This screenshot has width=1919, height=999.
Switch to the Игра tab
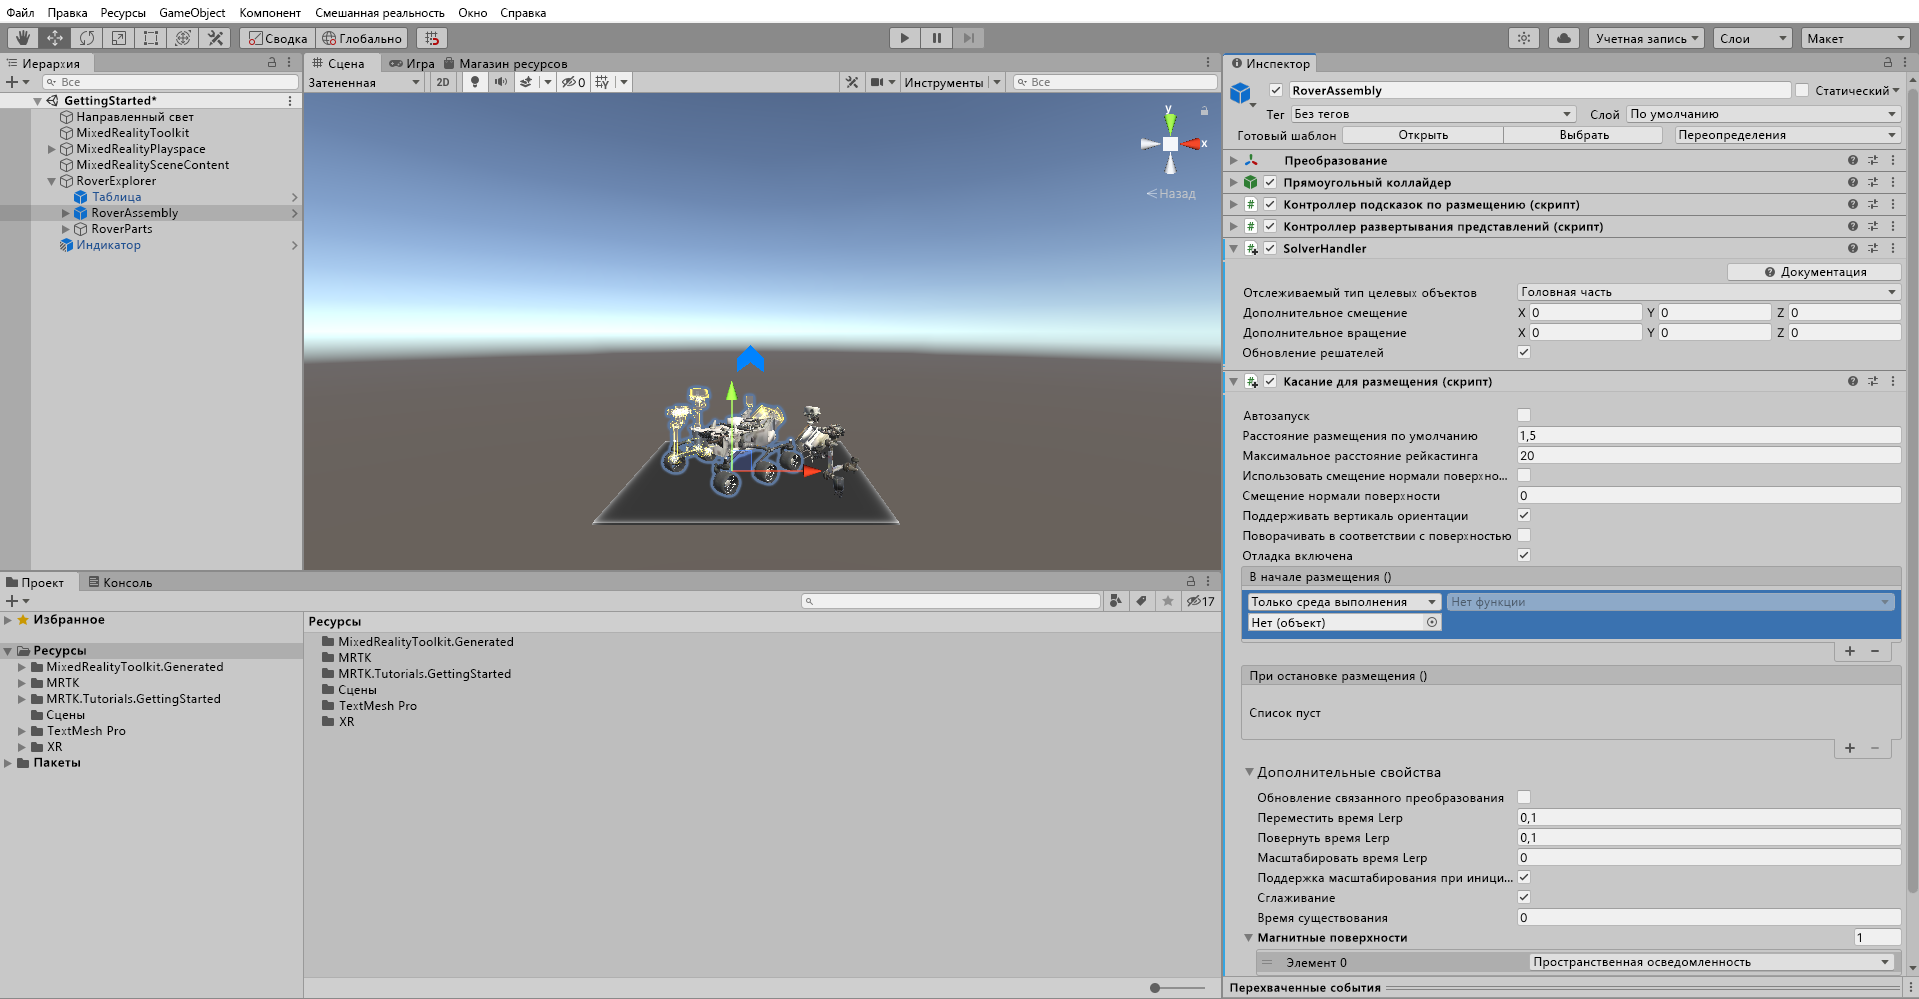coord(411,63)
